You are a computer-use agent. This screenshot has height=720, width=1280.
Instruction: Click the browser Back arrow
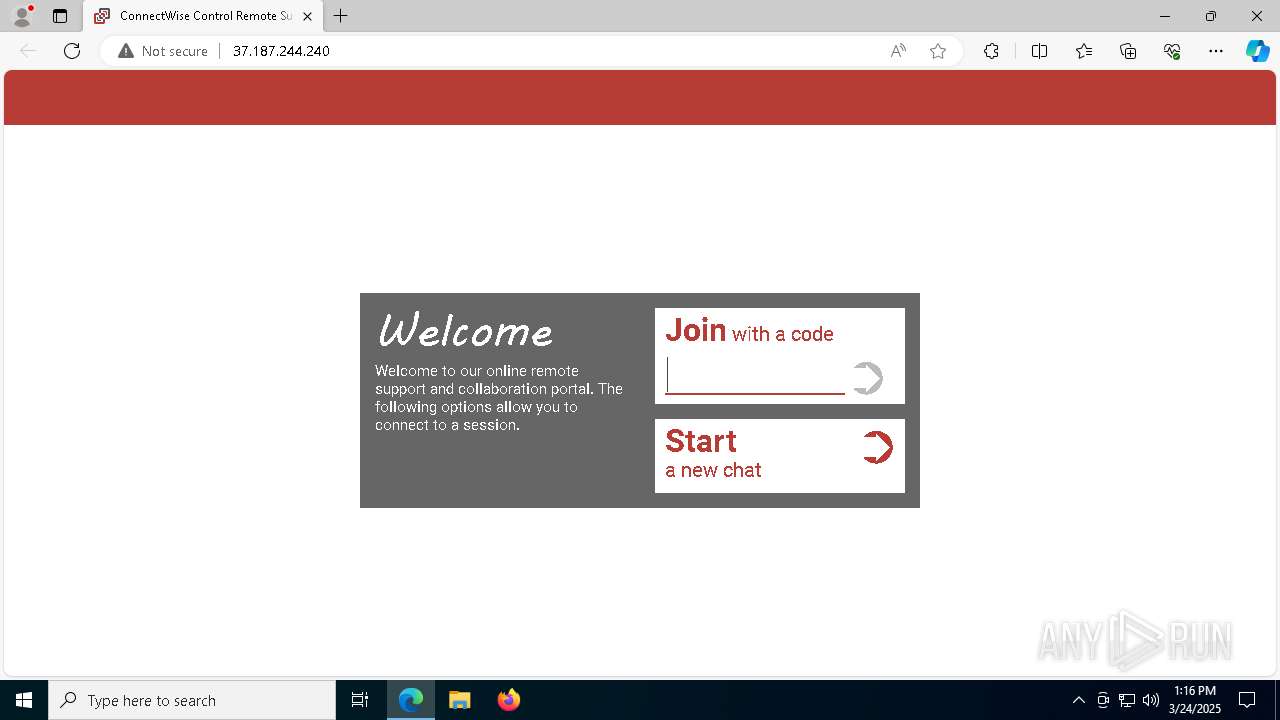point(28,51)
